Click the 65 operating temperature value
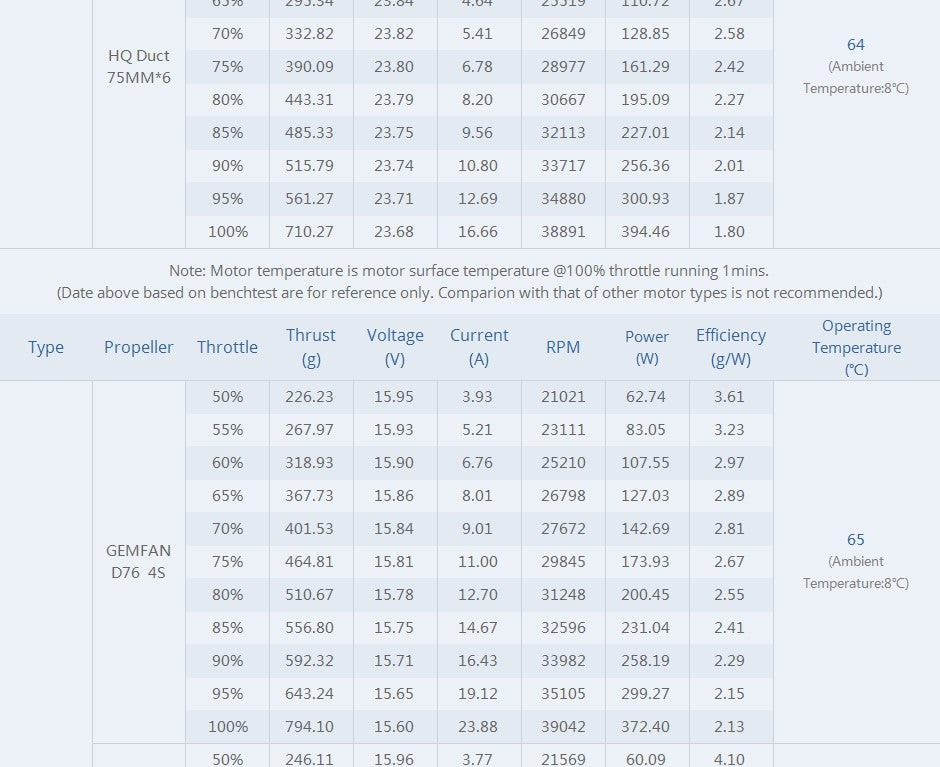The image size is (940, 767). (856, 540)
